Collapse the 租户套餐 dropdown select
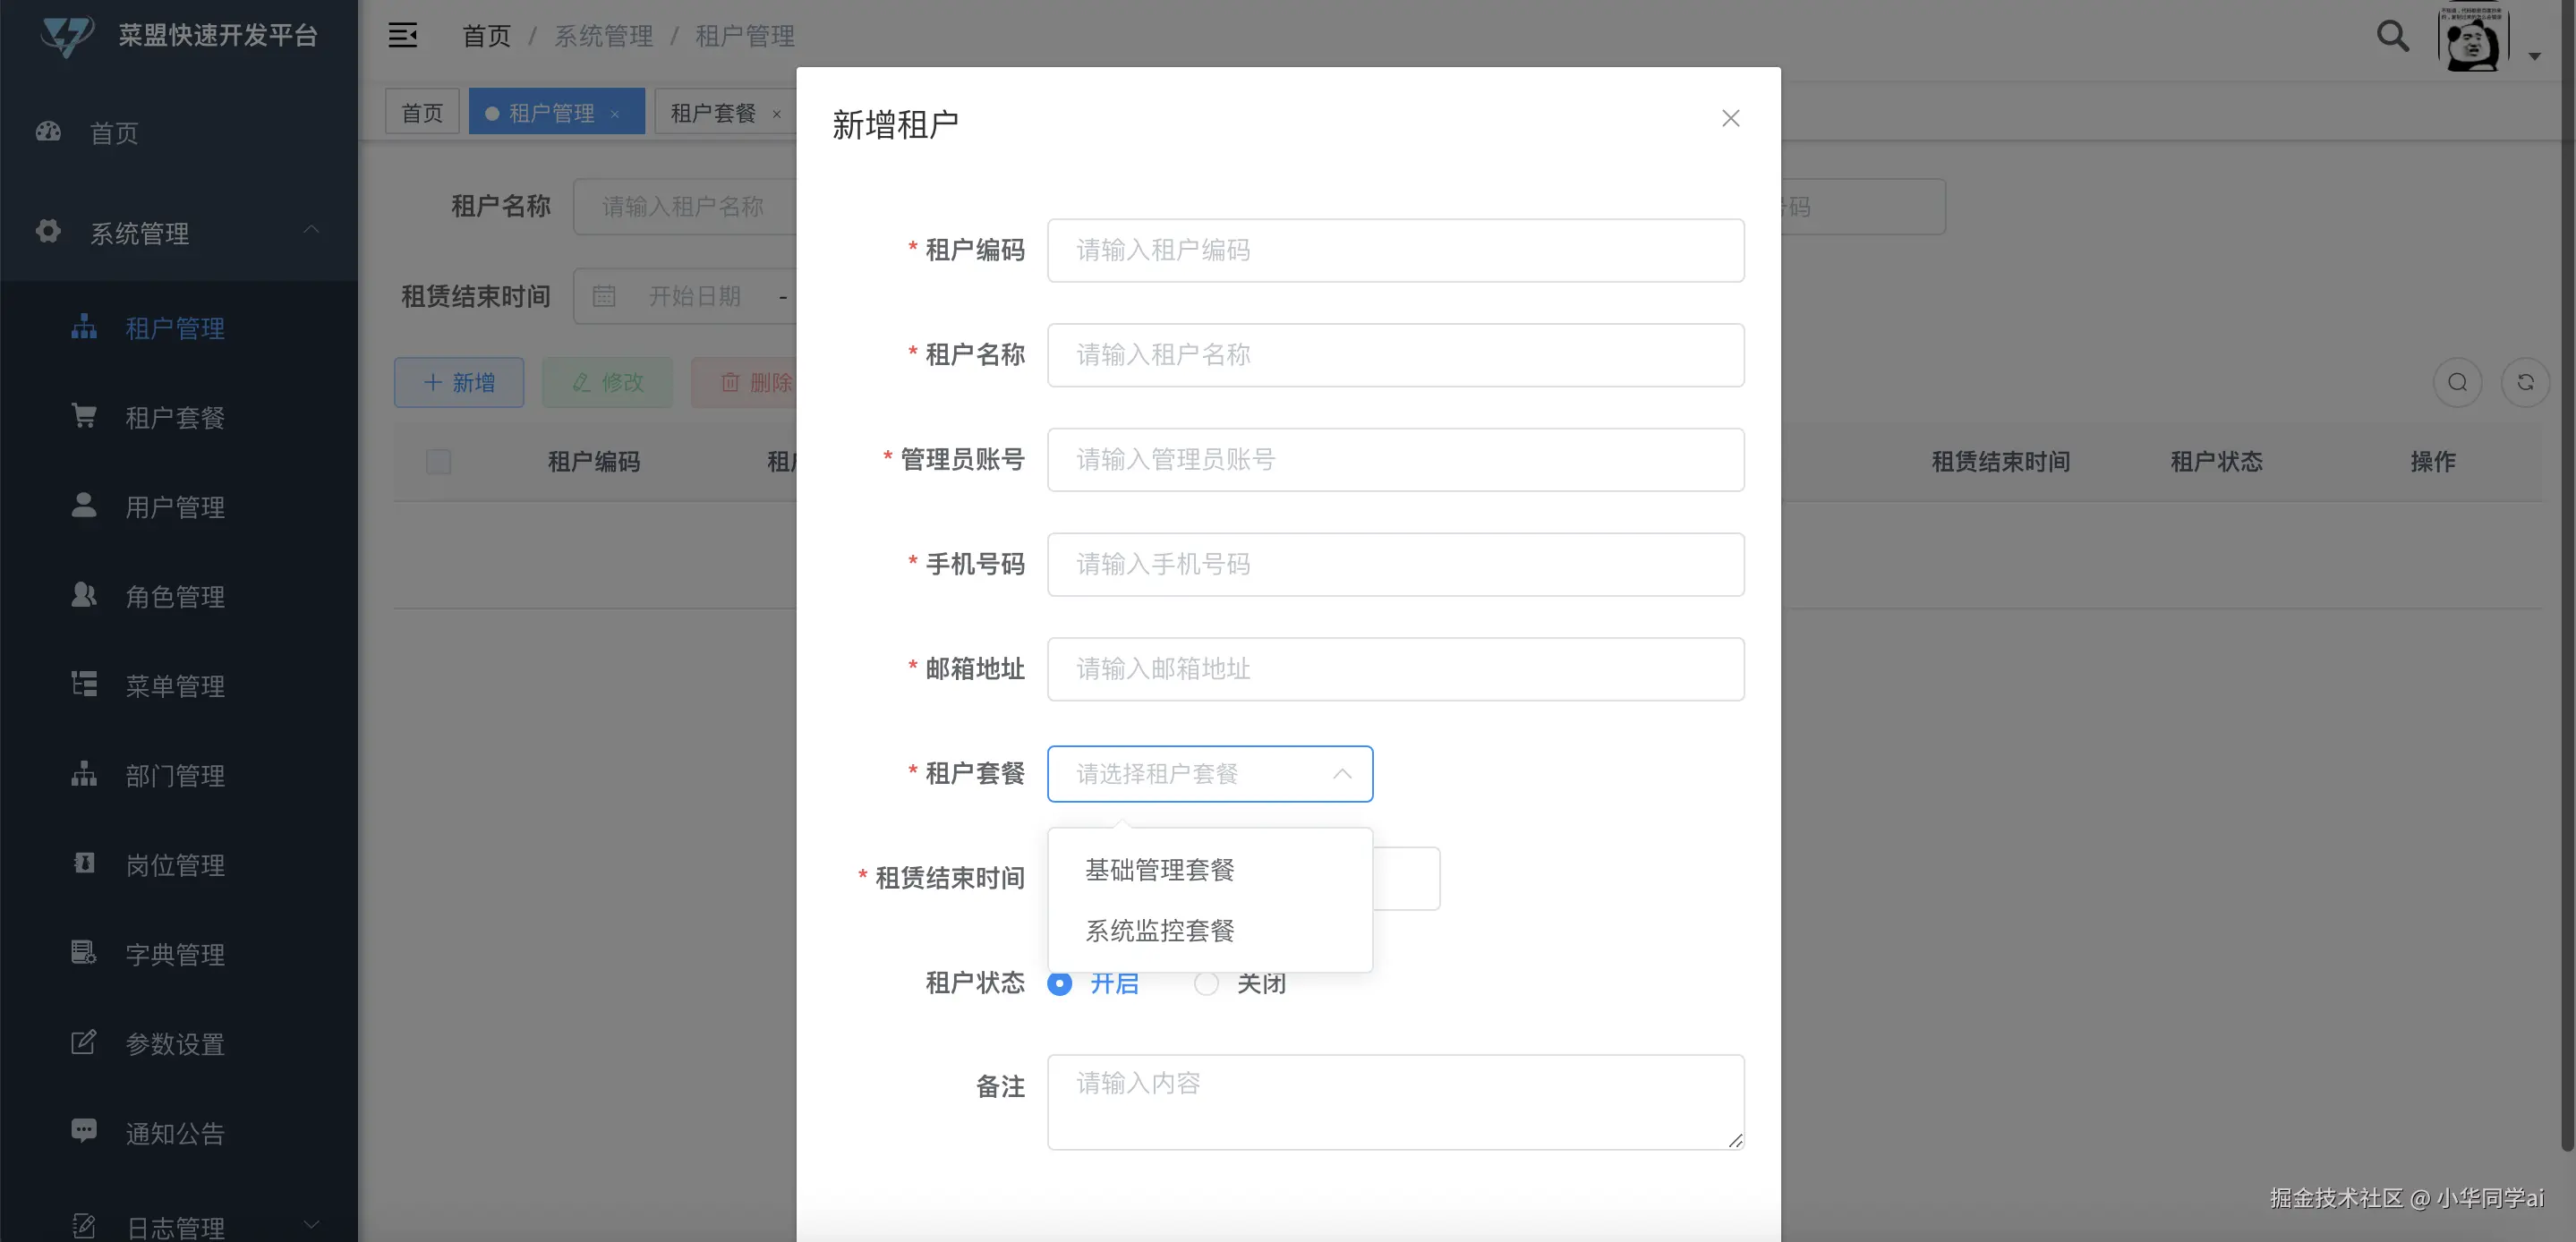 pyautogui.click(x=1209, y=773)
